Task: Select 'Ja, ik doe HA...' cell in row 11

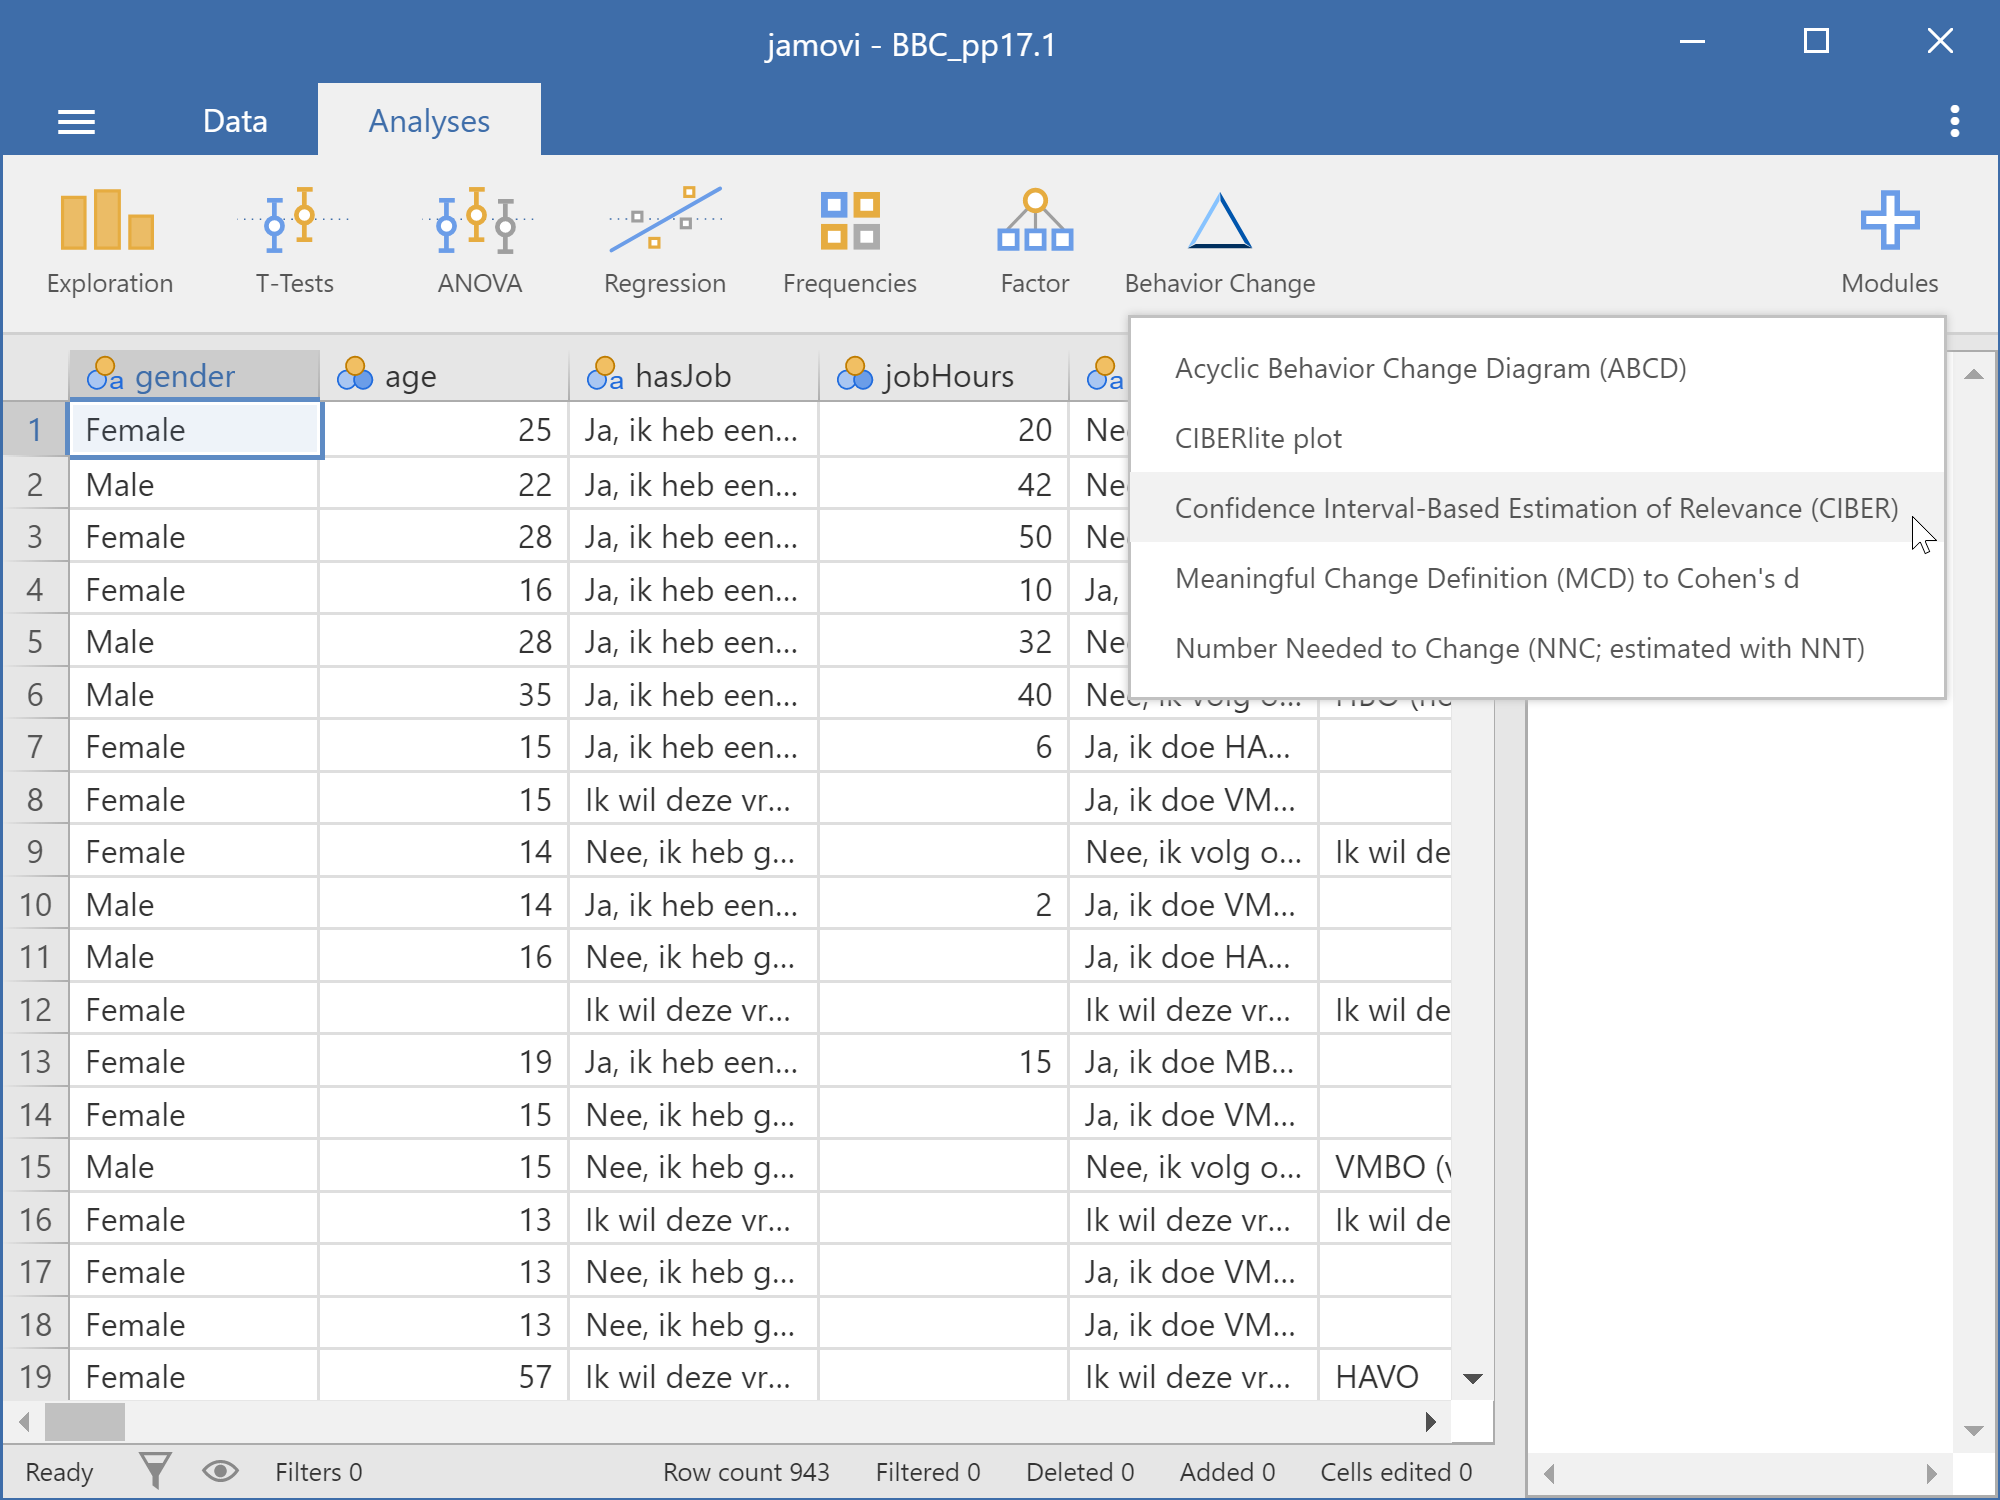Action: tap(1194, 957)
